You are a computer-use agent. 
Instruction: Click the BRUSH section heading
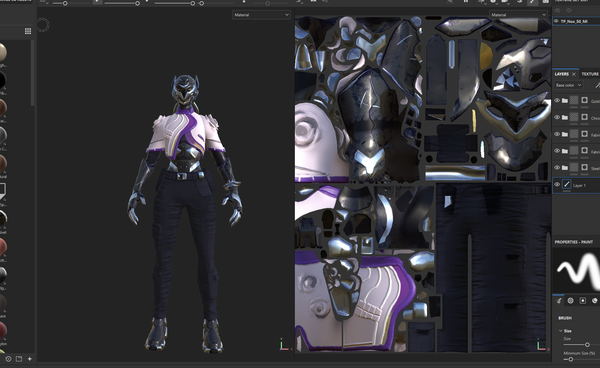coord(565,318)
